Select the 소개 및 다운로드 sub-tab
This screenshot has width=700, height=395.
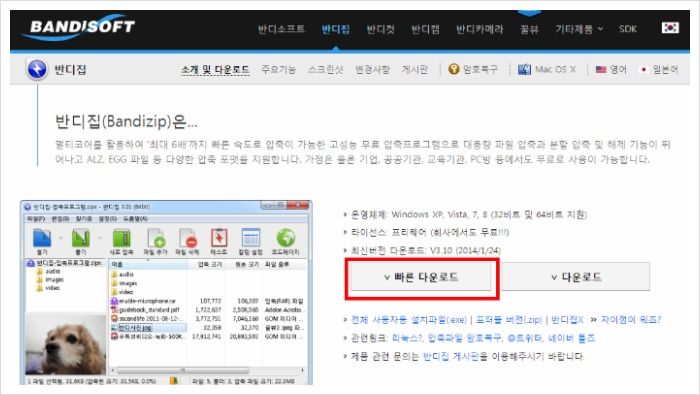[215, 70]
